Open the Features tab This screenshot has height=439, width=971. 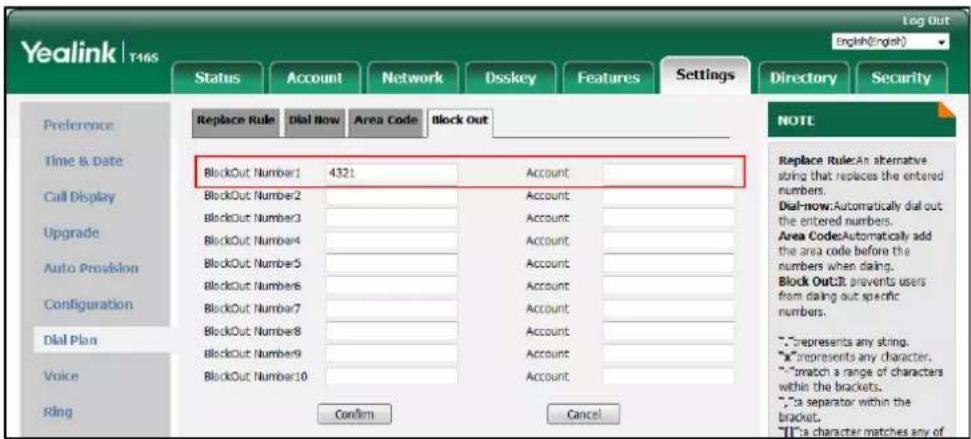[x=607, y=79]
